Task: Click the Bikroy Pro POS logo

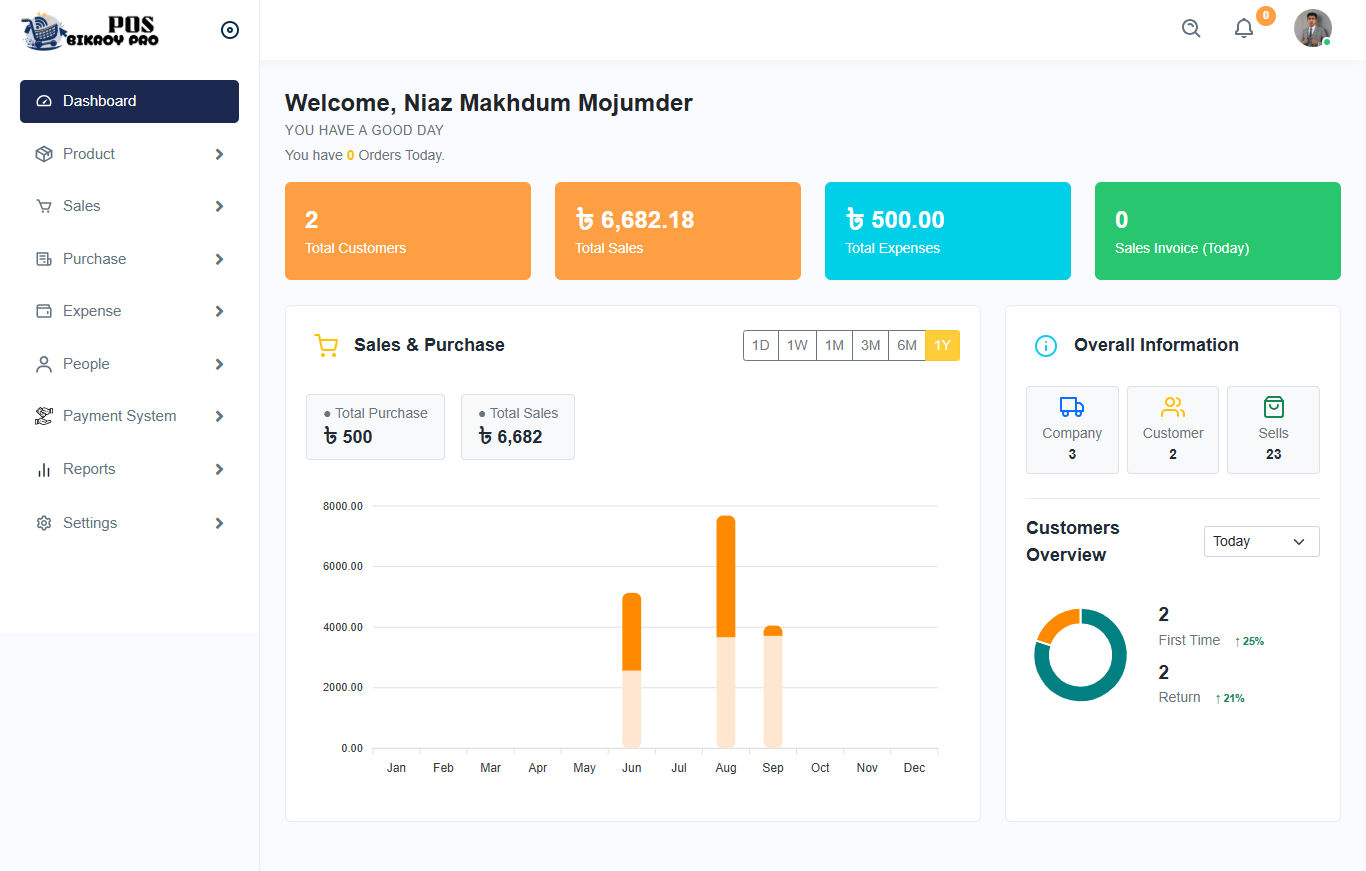Action: [x=89, y=31]
